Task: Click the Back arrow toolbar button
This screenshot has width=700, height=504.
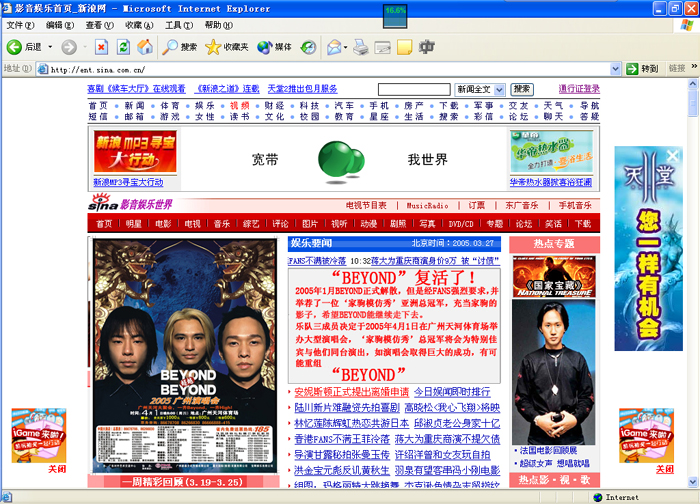Action: point(14,47)
